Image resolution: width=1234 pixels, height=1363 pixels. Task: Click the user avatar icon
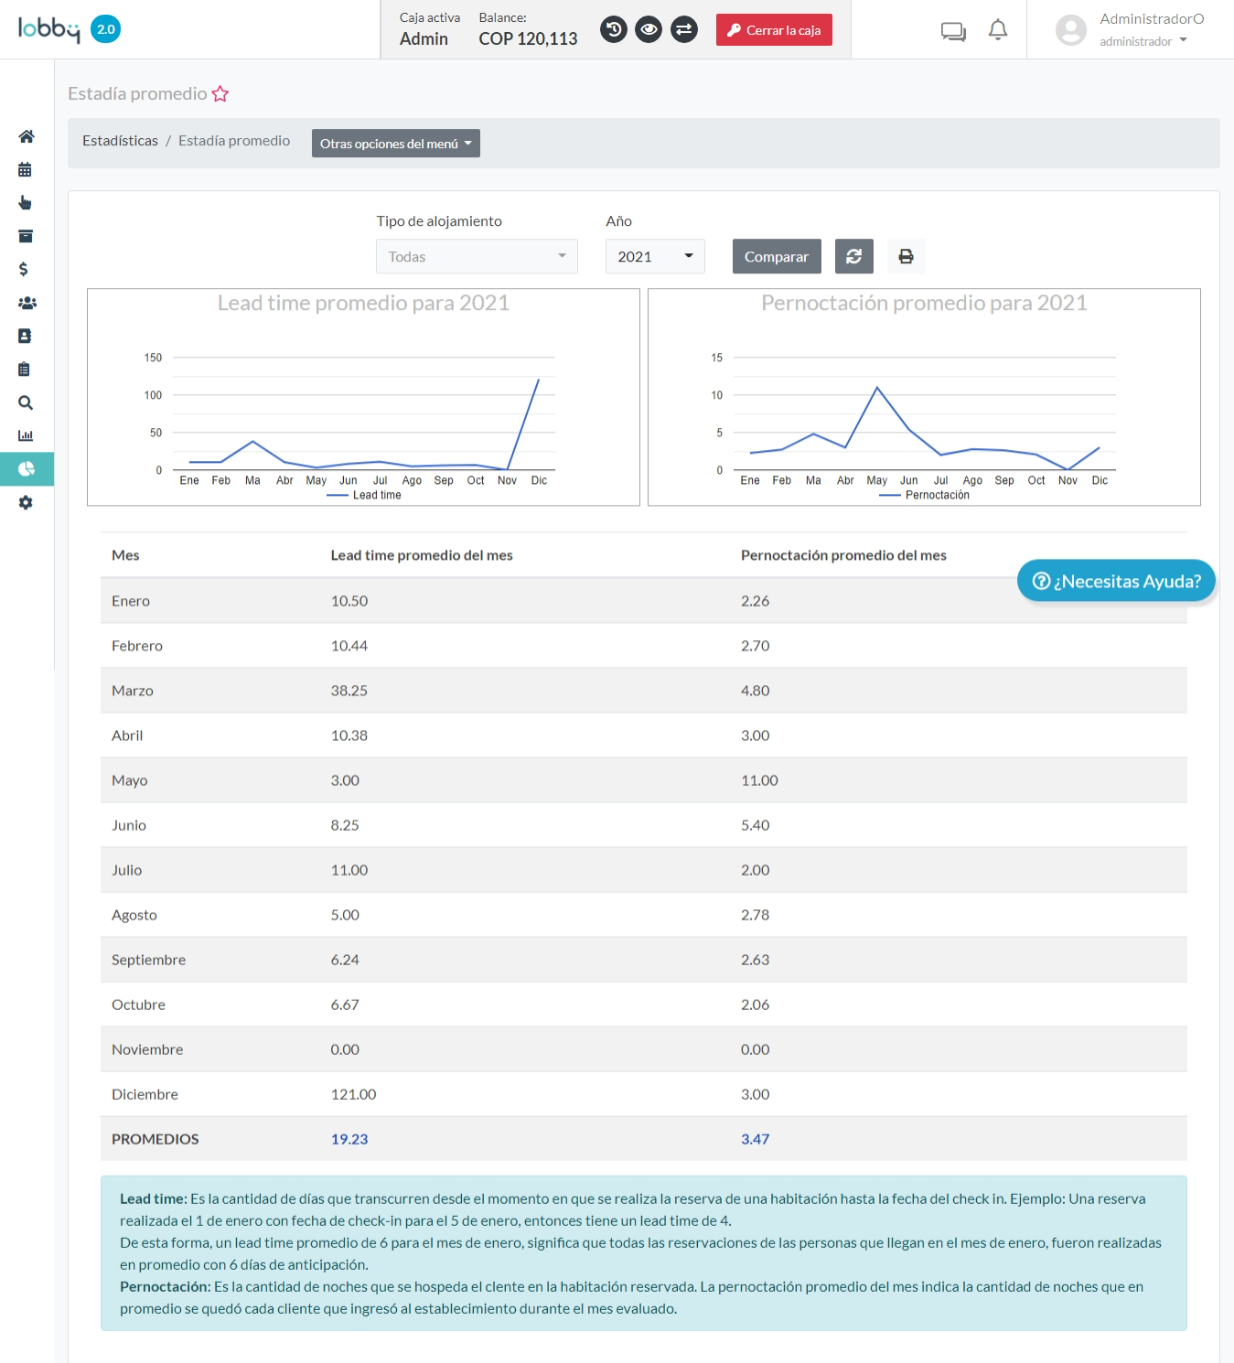tap(1071, 30)
